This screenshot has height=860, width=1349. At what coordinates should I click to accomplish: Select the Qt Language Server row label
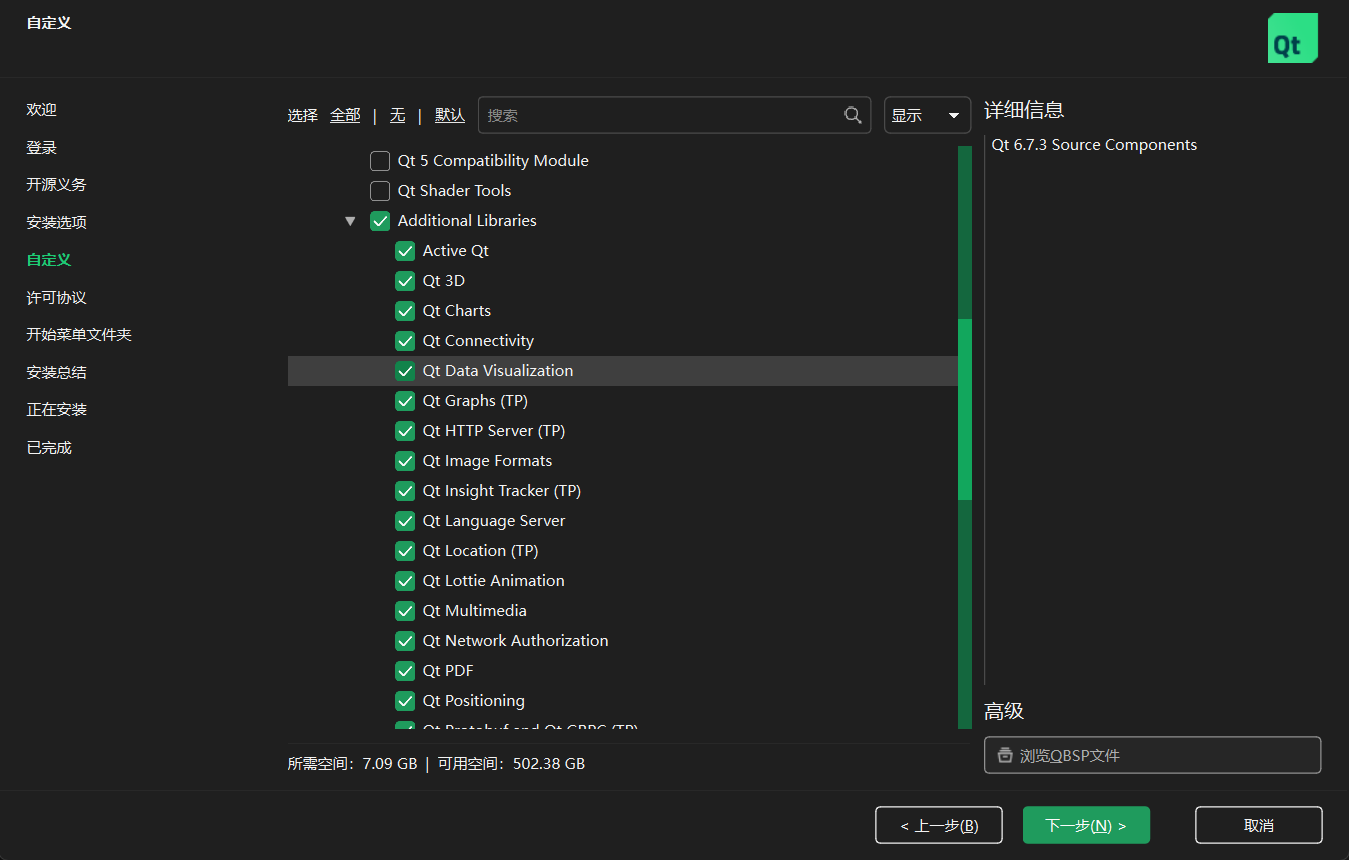pyautogui.click(x=494, y=521)
